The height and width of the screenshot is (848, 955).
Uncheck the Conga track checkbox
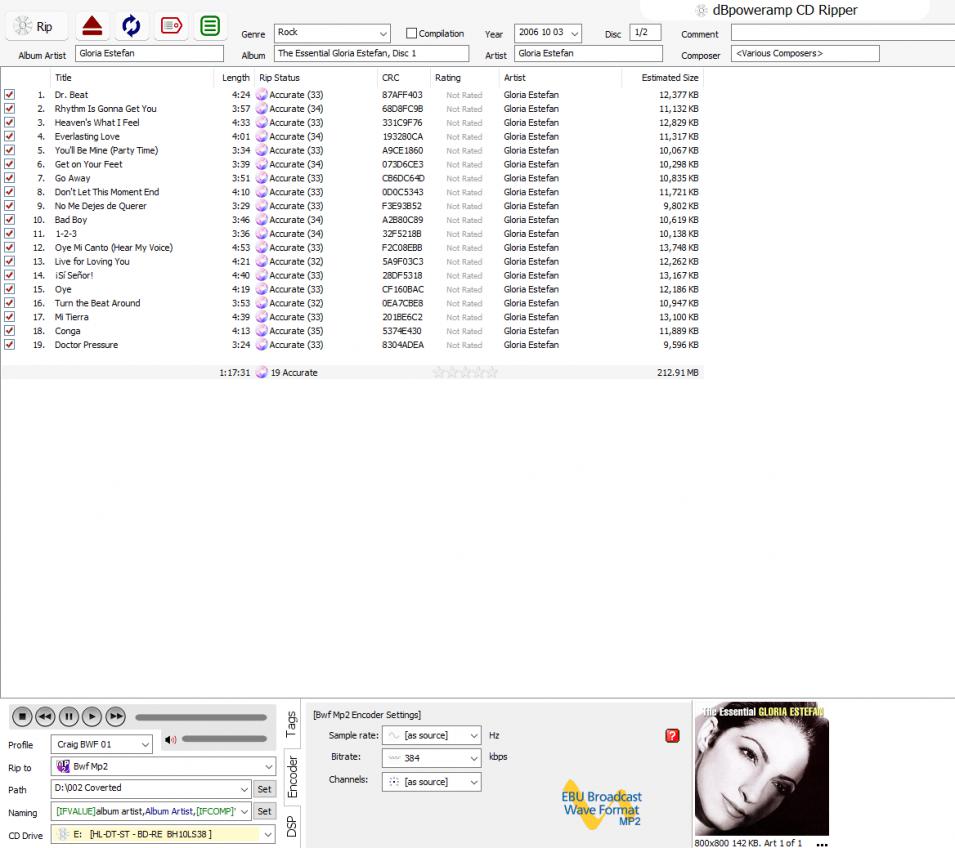tap(10, 331)
